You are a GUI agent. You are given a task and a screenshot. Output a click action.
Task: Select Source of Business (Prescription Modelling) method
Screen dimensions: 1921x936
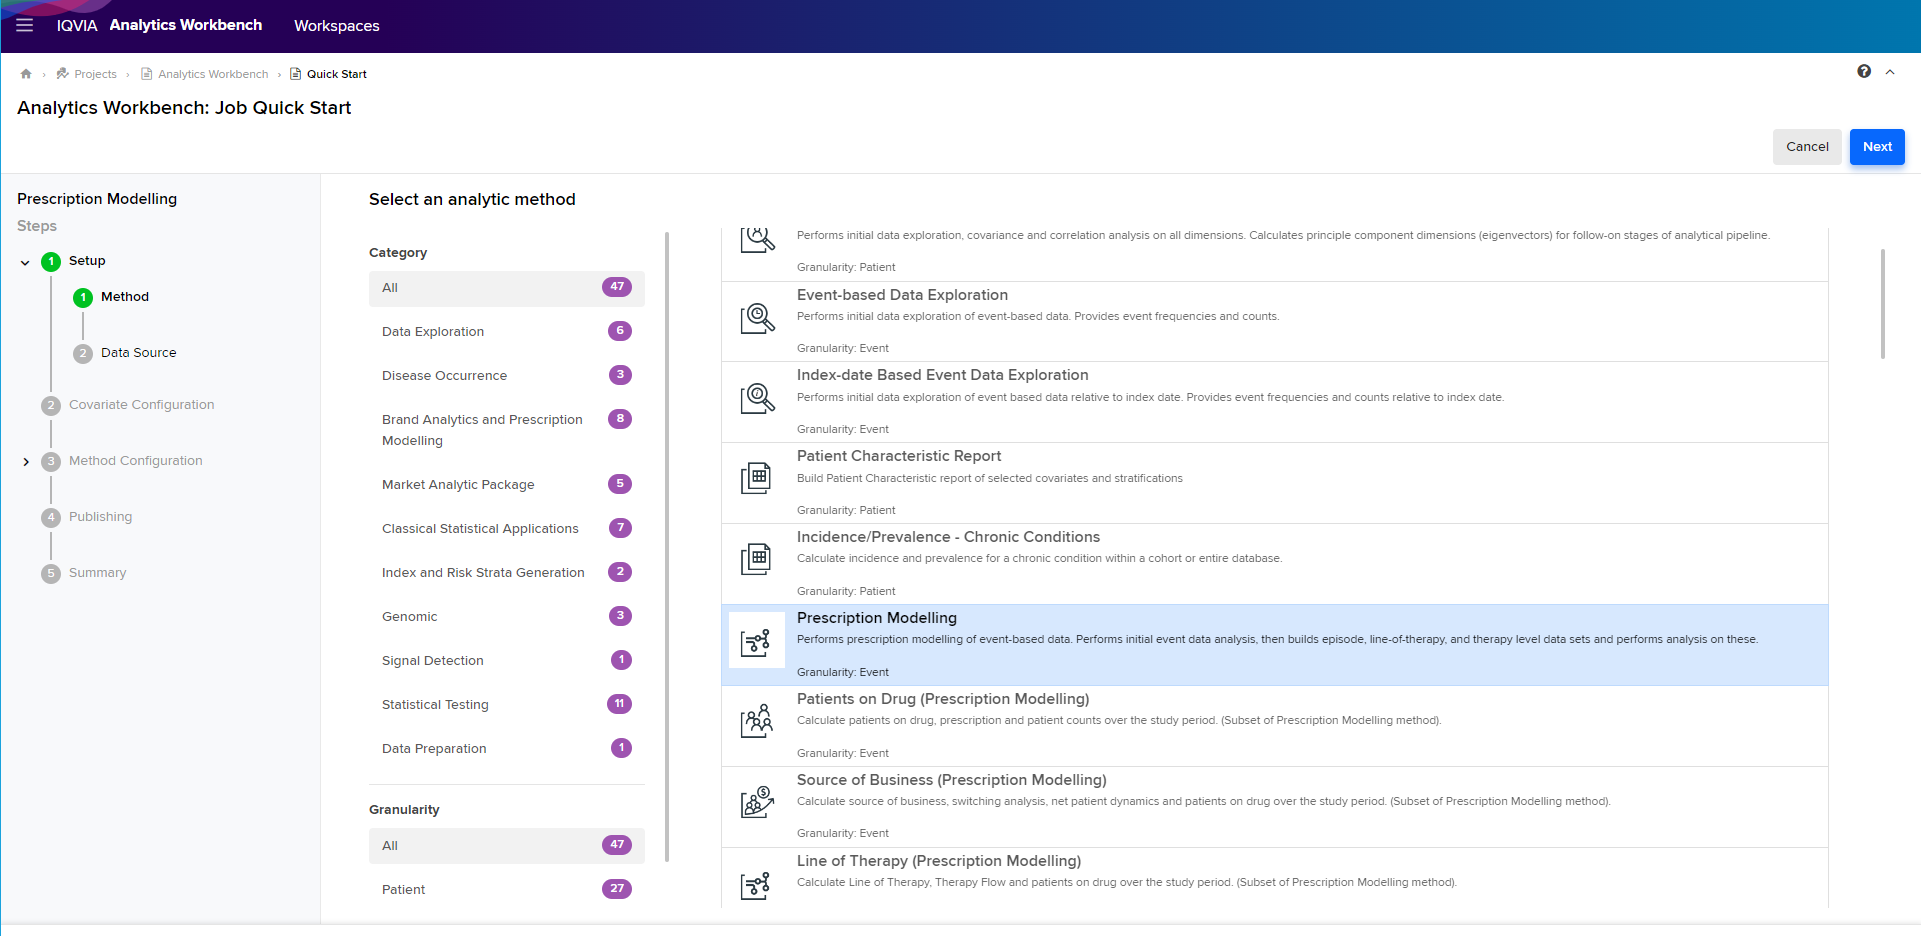coord(1275,807)
